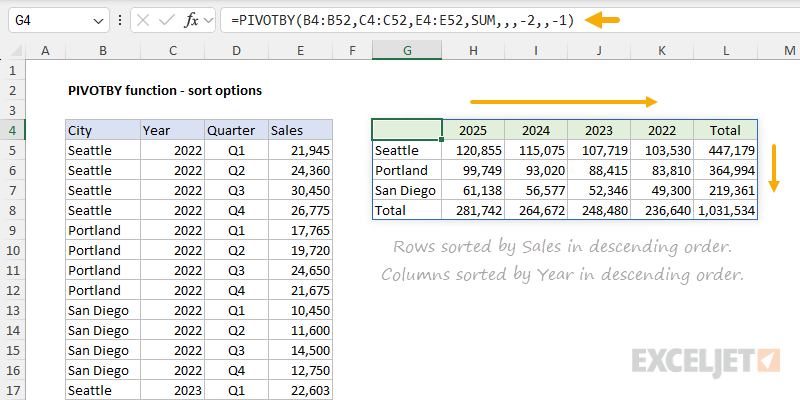Screen dimensions: 800x400
Task: Click the formula bar PIVOTBY formula text
Action: pos(403,20)
